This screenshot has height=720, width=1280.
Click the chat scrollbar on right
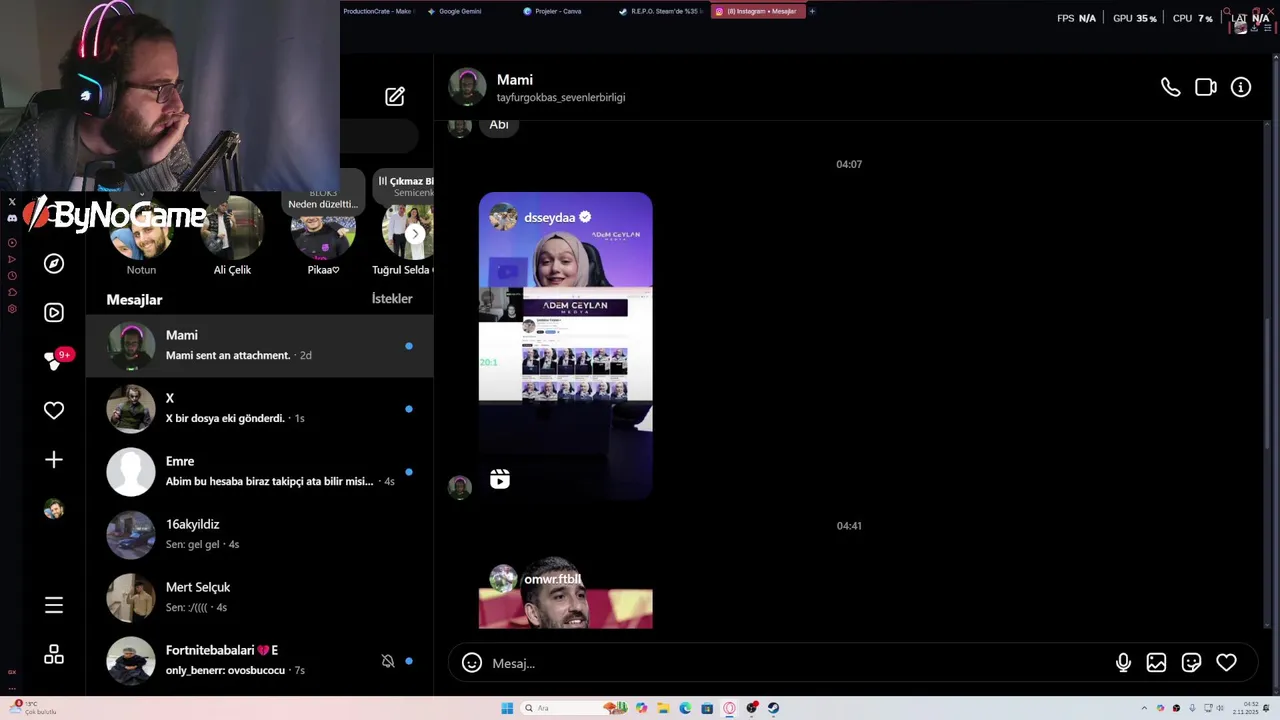tap(1269, 385)
